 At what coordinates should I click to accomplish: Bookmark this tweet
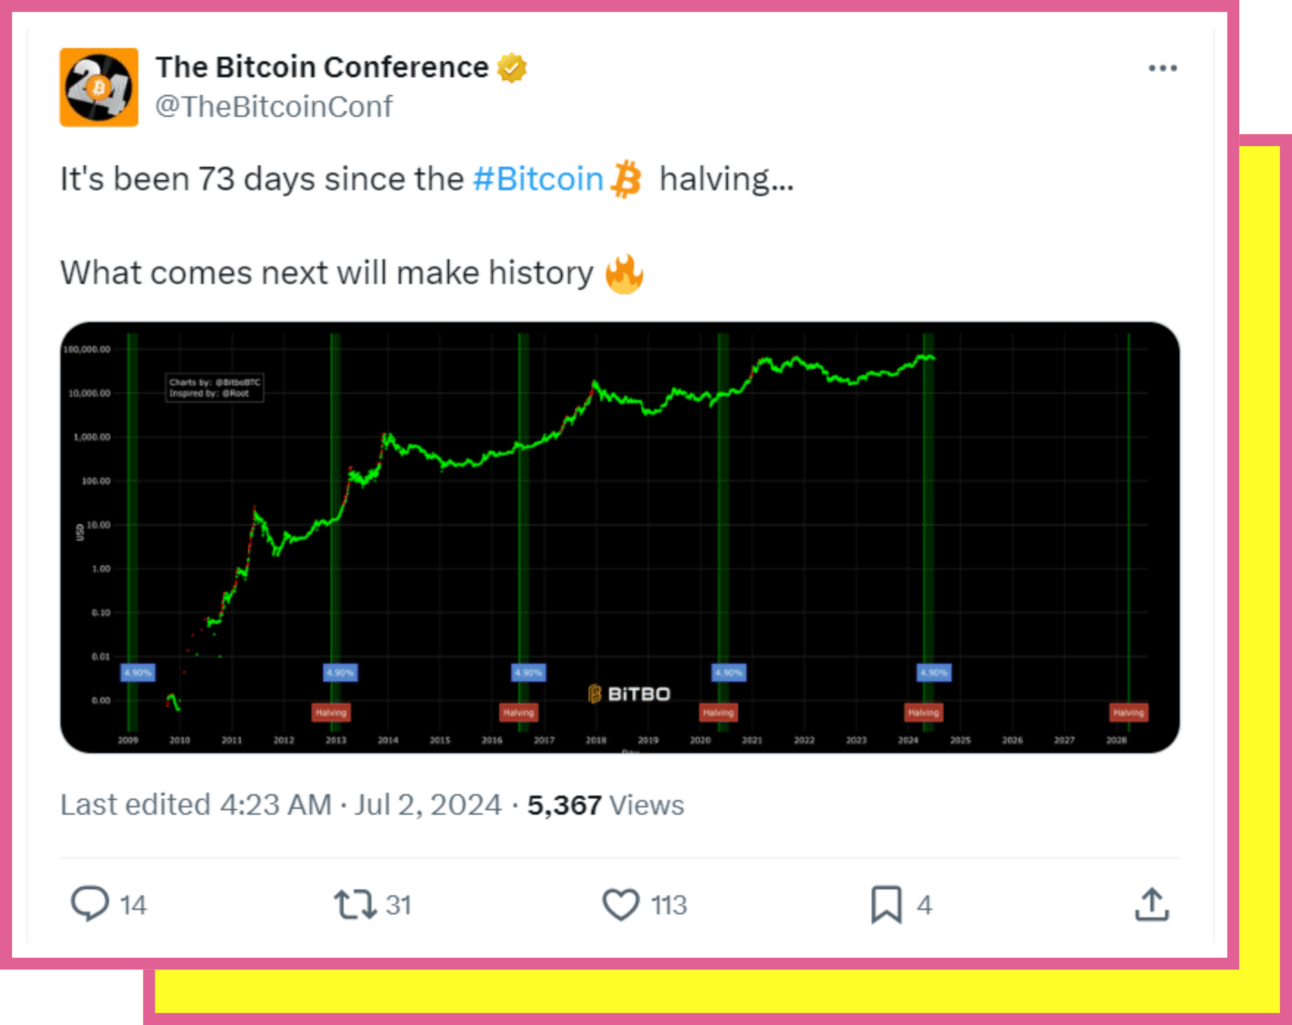click(x=885, y=905)
